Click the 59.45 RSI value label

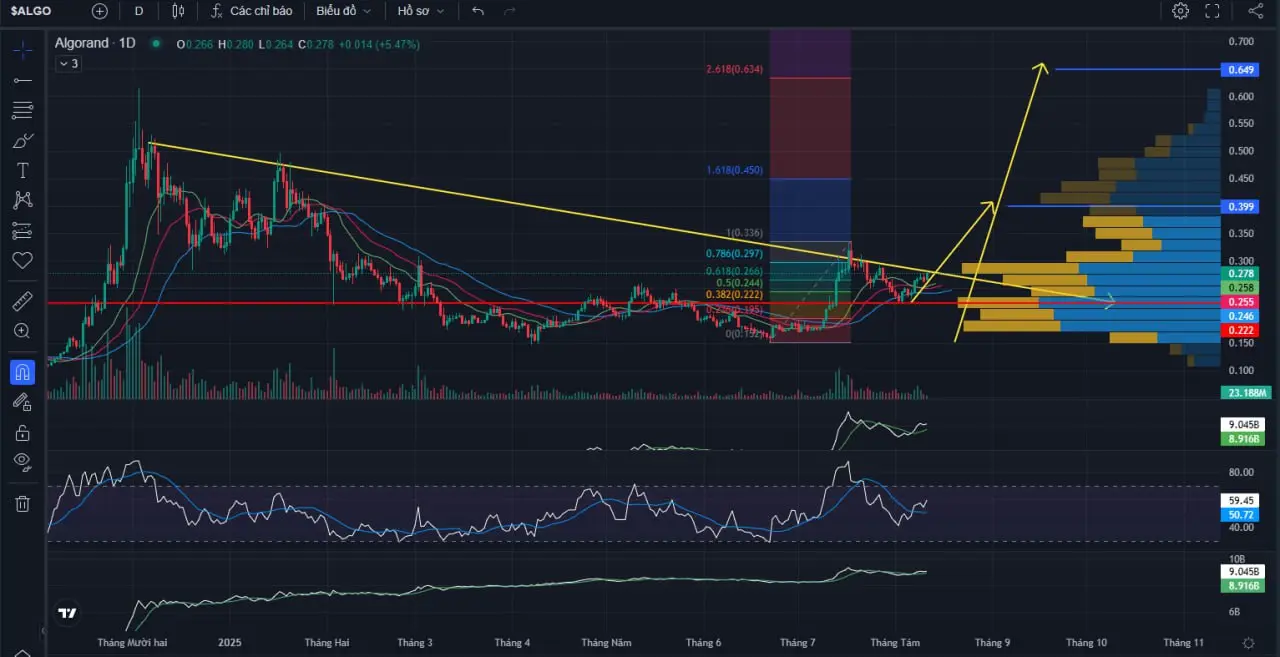(x=1240, y=500)
